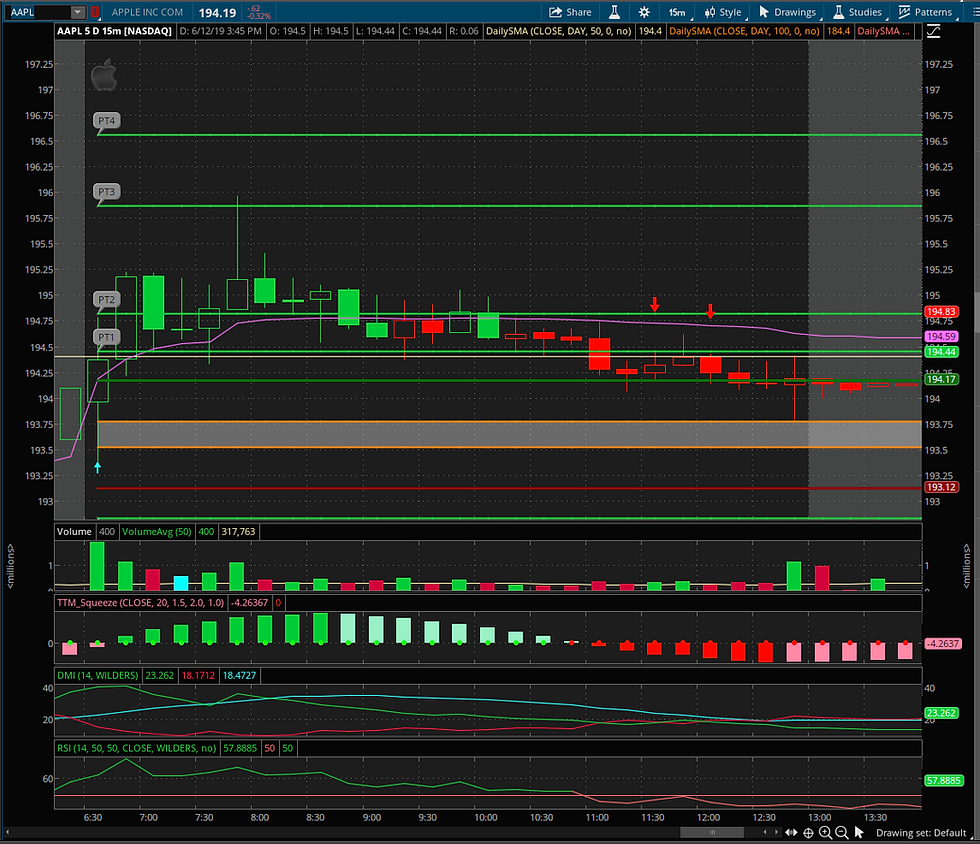Viewport: 980px width, 844px height.
Task: Click the scroll left arrow
Action: [765, 832]
